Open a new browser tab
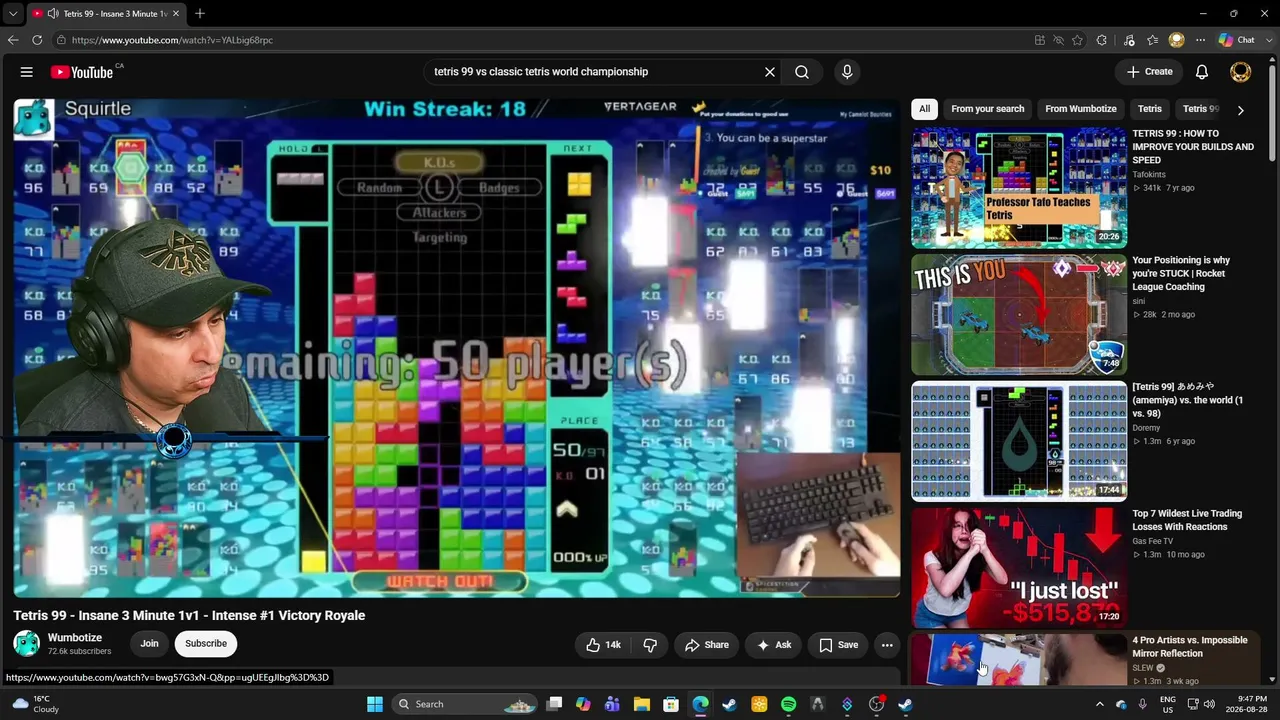The image size is (1280, 720). (x=200, y=14)
